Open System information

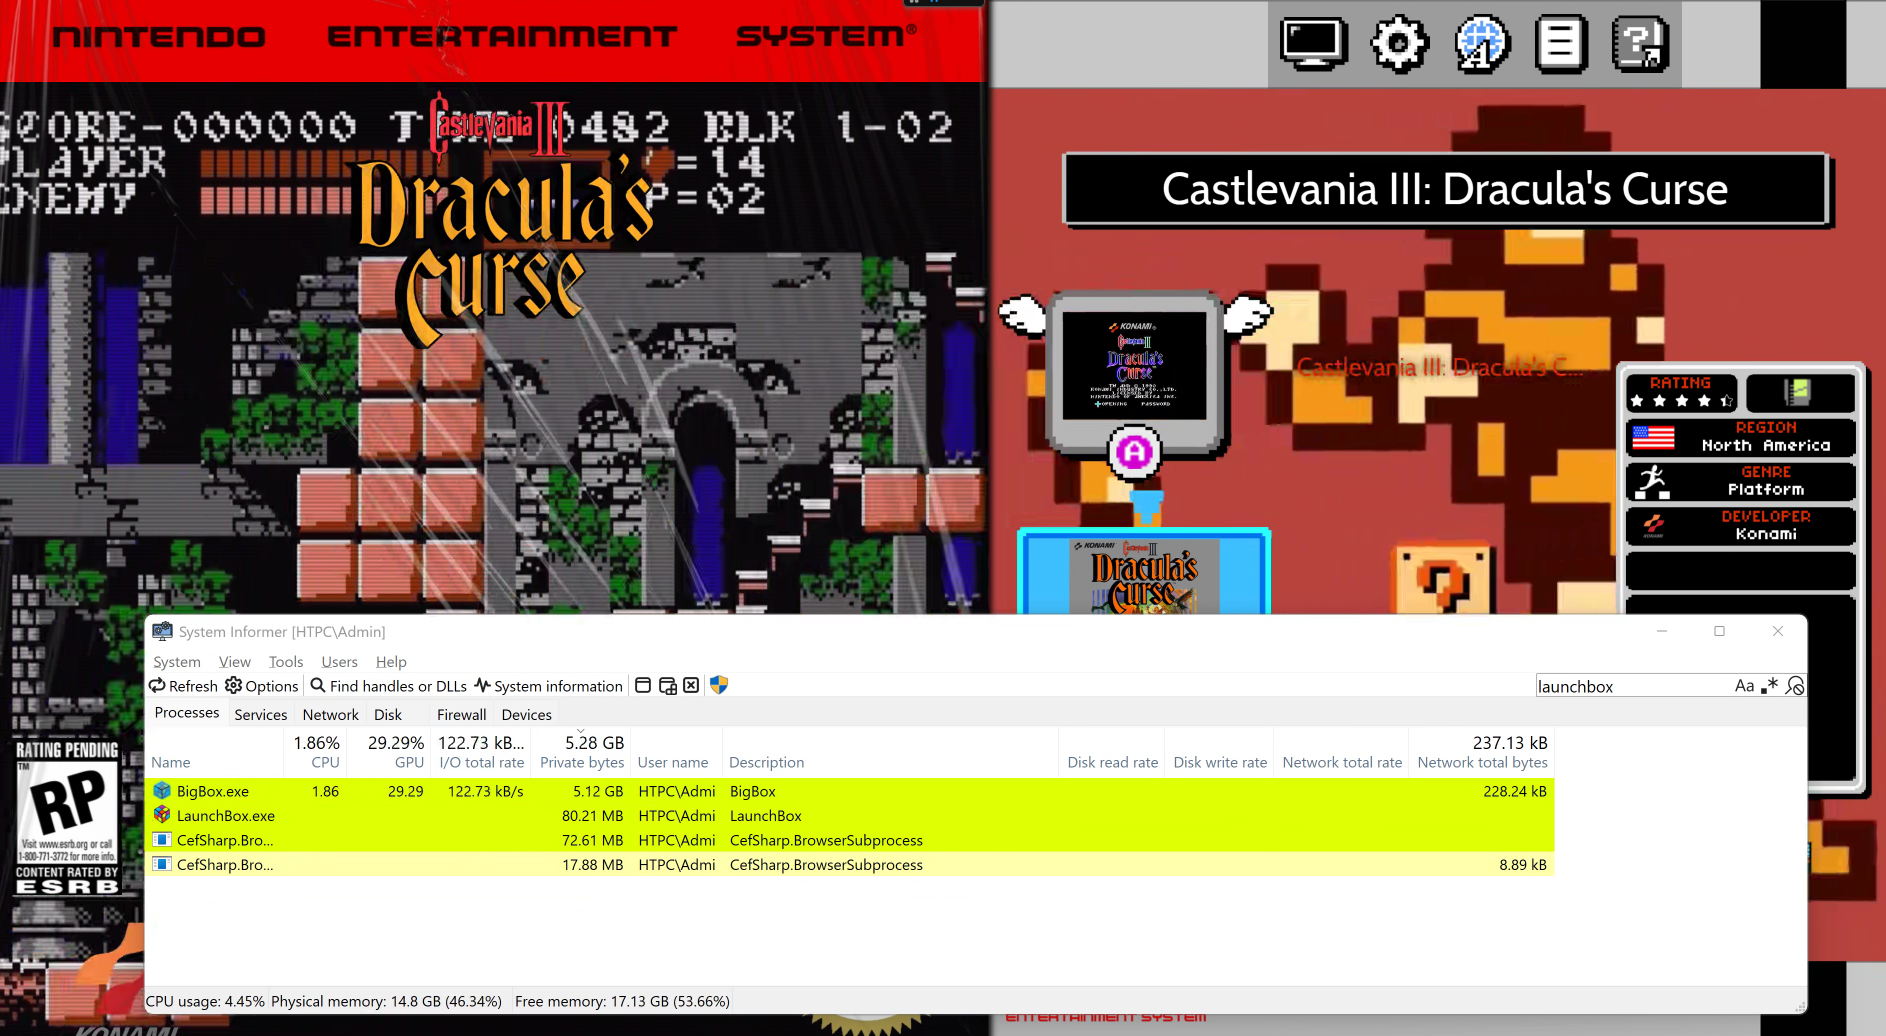coord(548,686)
